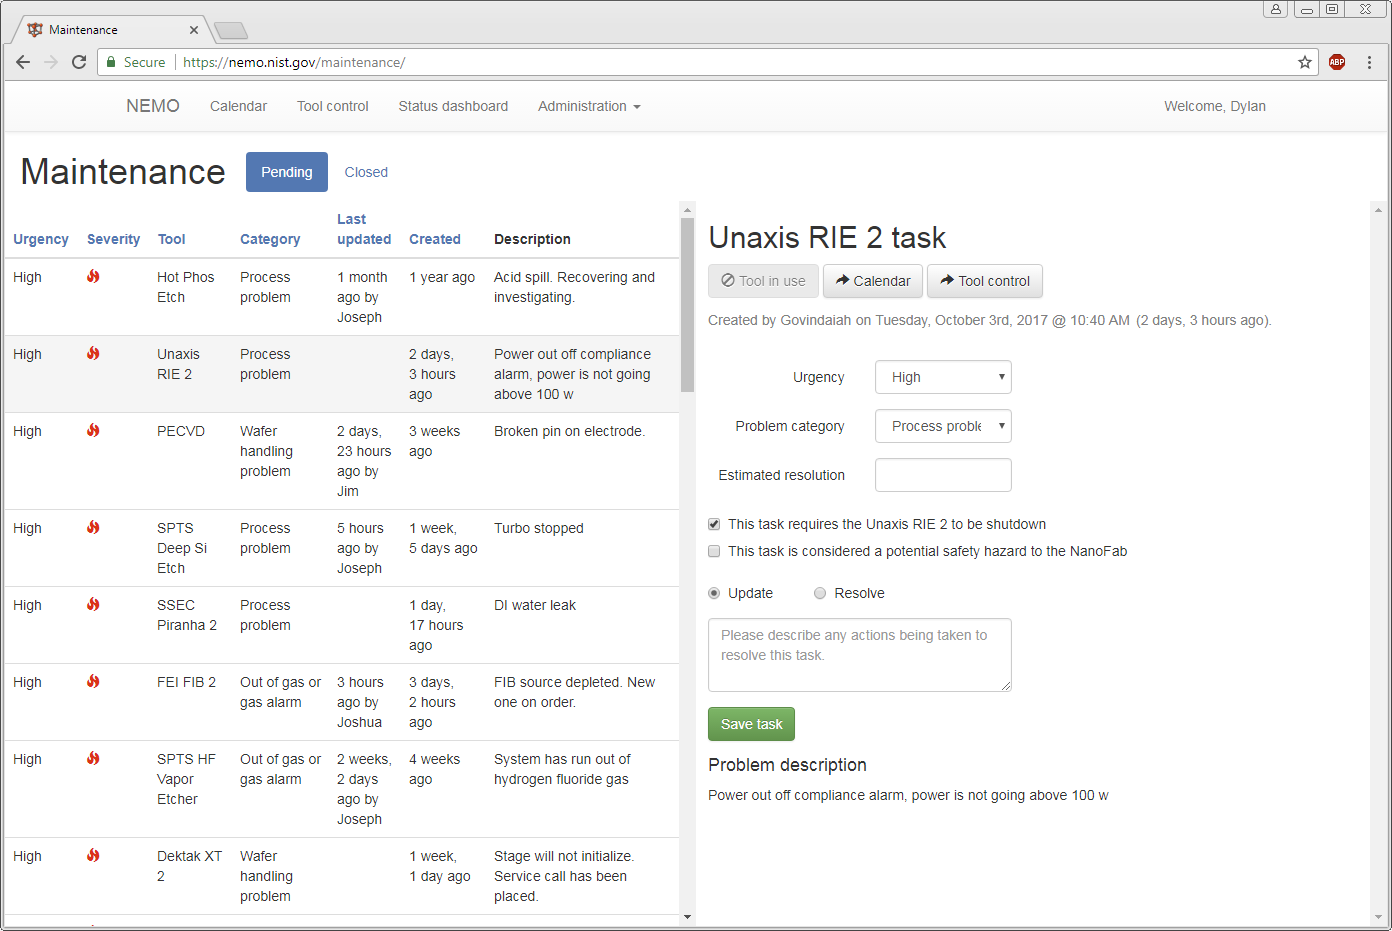Screen dimensions: 1392x931
Task: Sort table by Created column
Action: click(435, 239)
